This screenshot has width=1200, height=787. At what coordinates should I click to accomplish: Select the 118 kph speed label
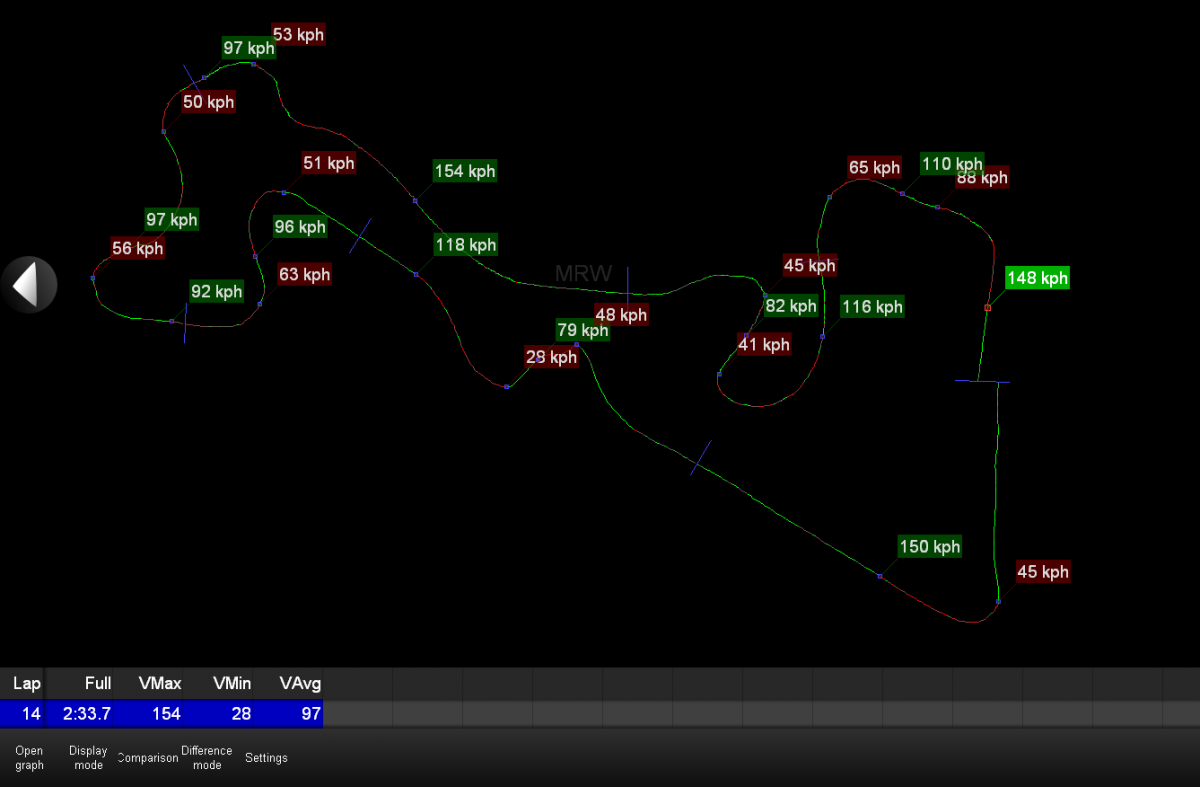pyautogui.click(x=466, y=245)
